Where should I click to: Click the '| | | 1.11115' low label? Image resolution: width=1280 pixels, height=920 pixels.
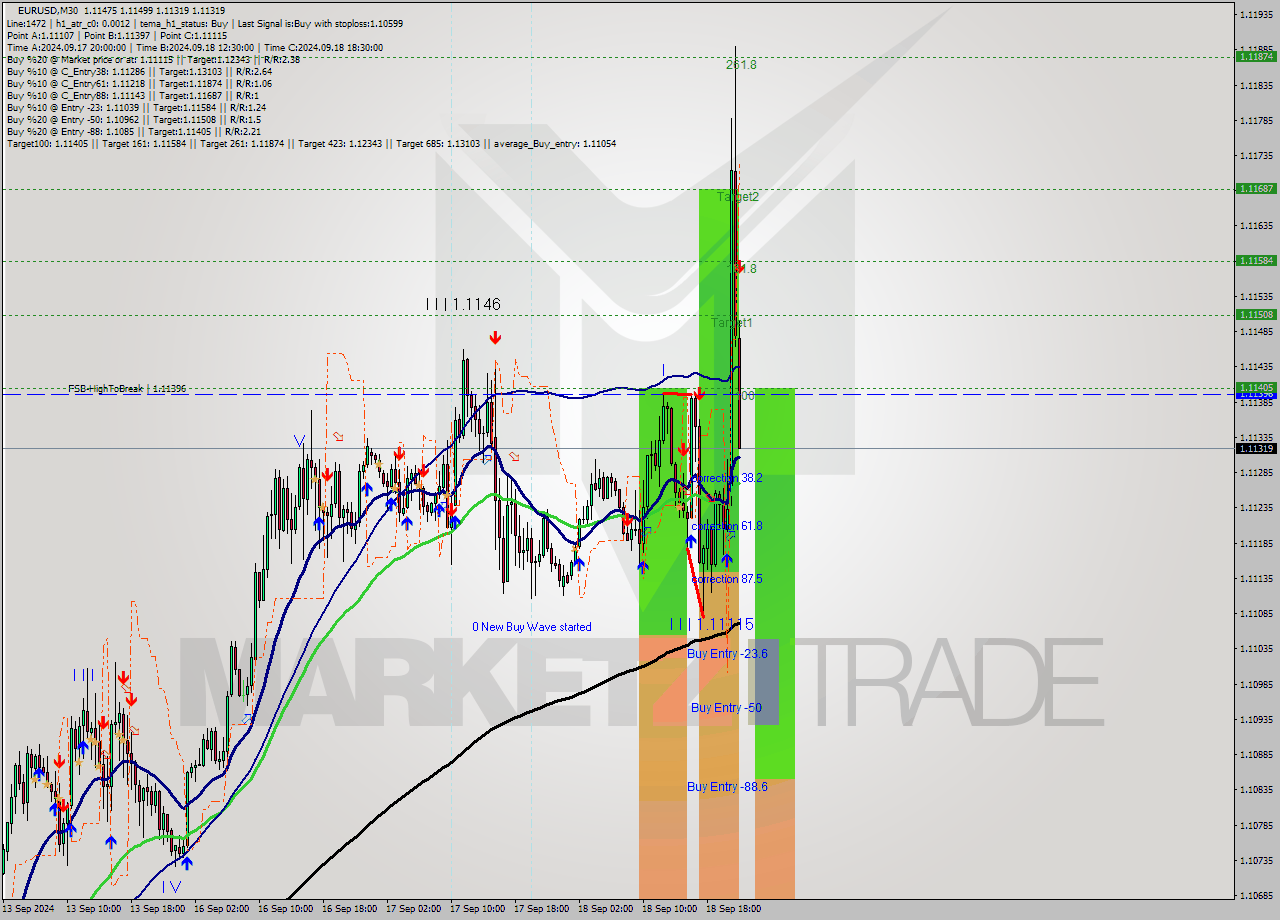pyautogui.click(x=711, y=624)
